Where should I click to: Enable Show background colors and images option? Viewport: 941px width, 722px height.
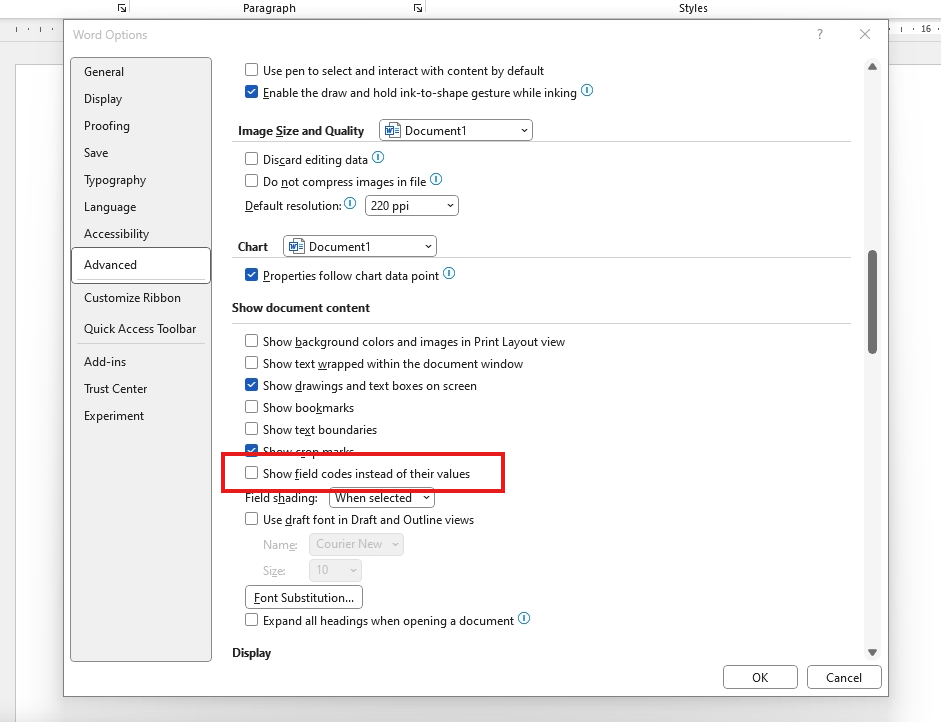(x=251, y=341)
